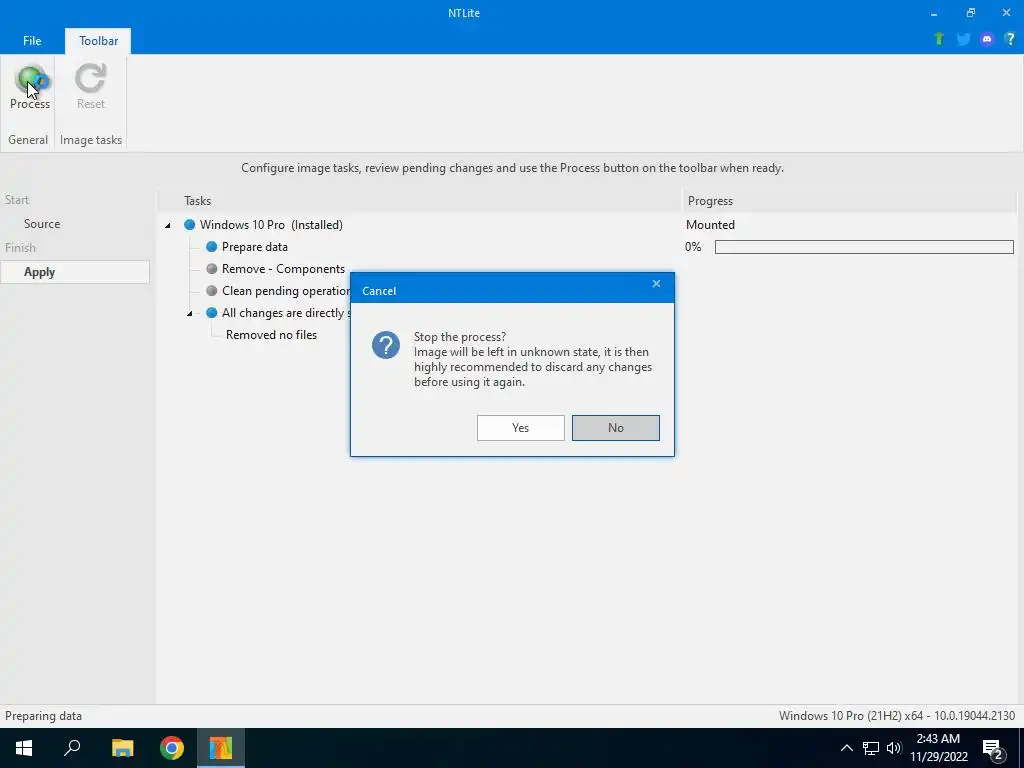Open the notification center icon
1024x768 pixels.
993,749
